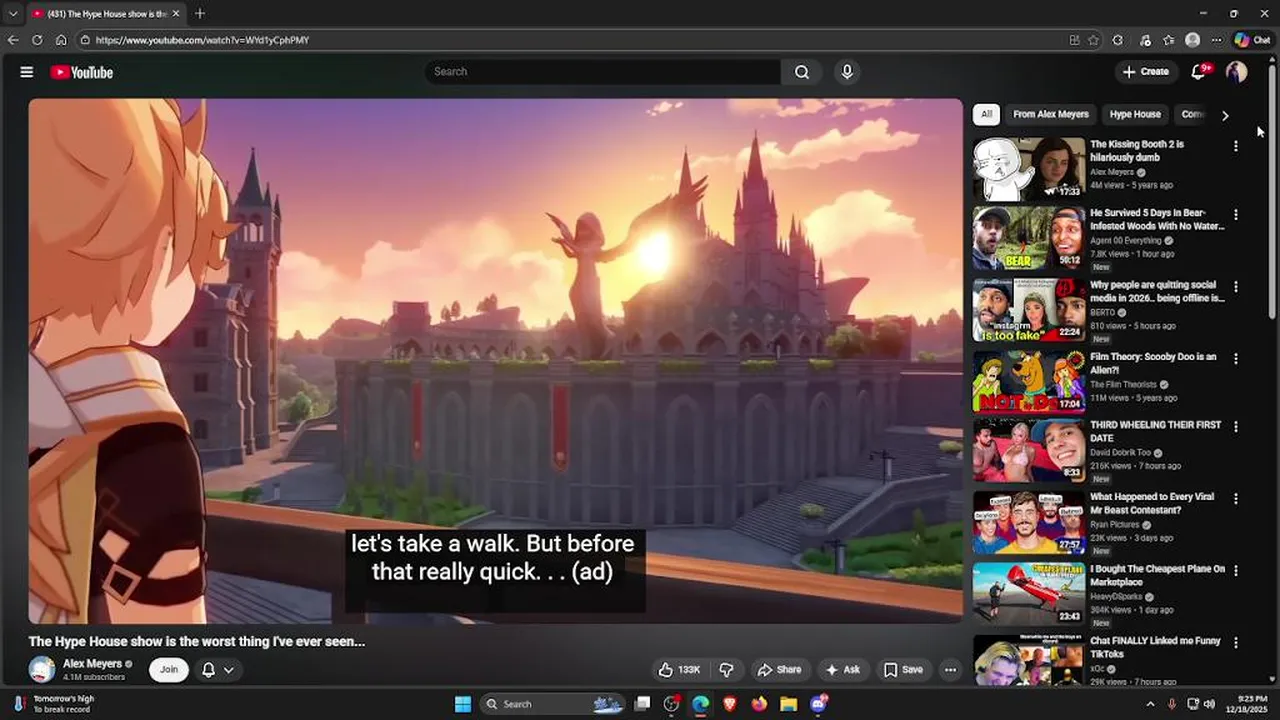Open a new browser tab
Viewport: 1280px width, 720px height.
pyautogui.click(x=200, y=13)
